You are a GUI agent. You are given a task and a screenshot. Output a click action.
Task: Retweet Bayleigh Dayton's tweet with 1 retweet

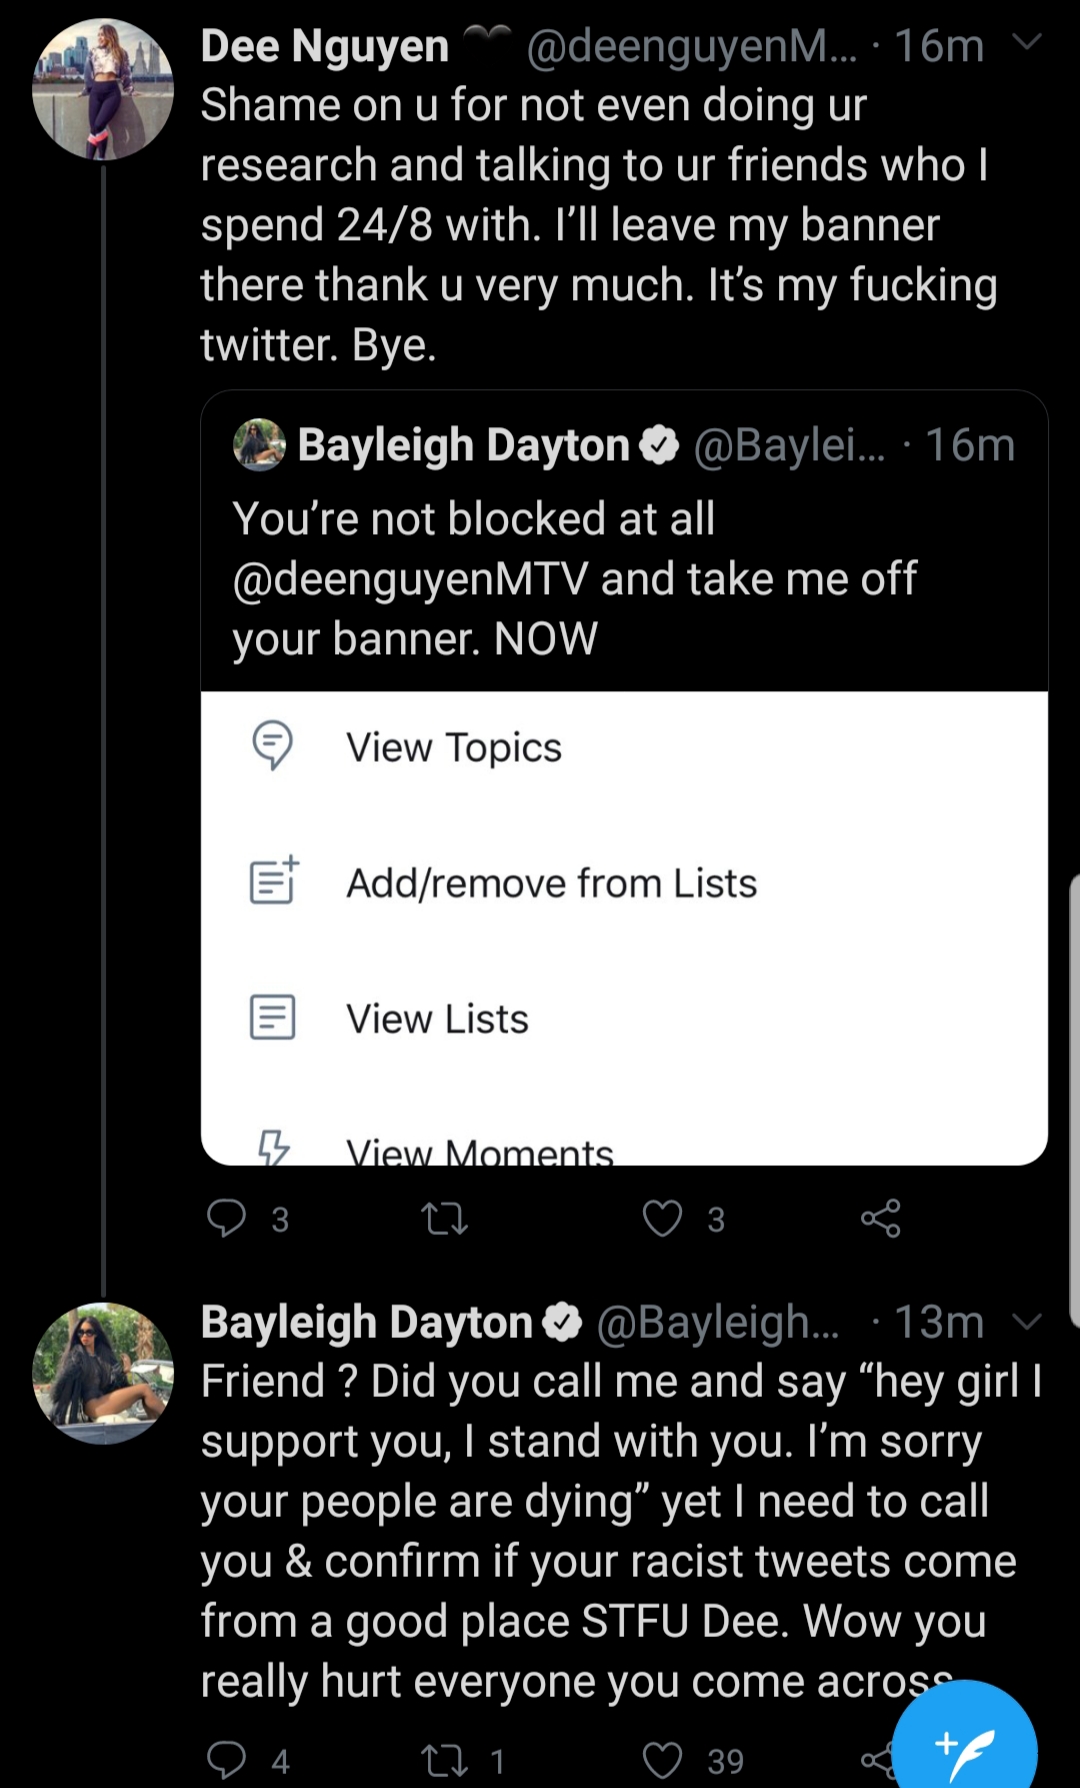[445, 1761]
